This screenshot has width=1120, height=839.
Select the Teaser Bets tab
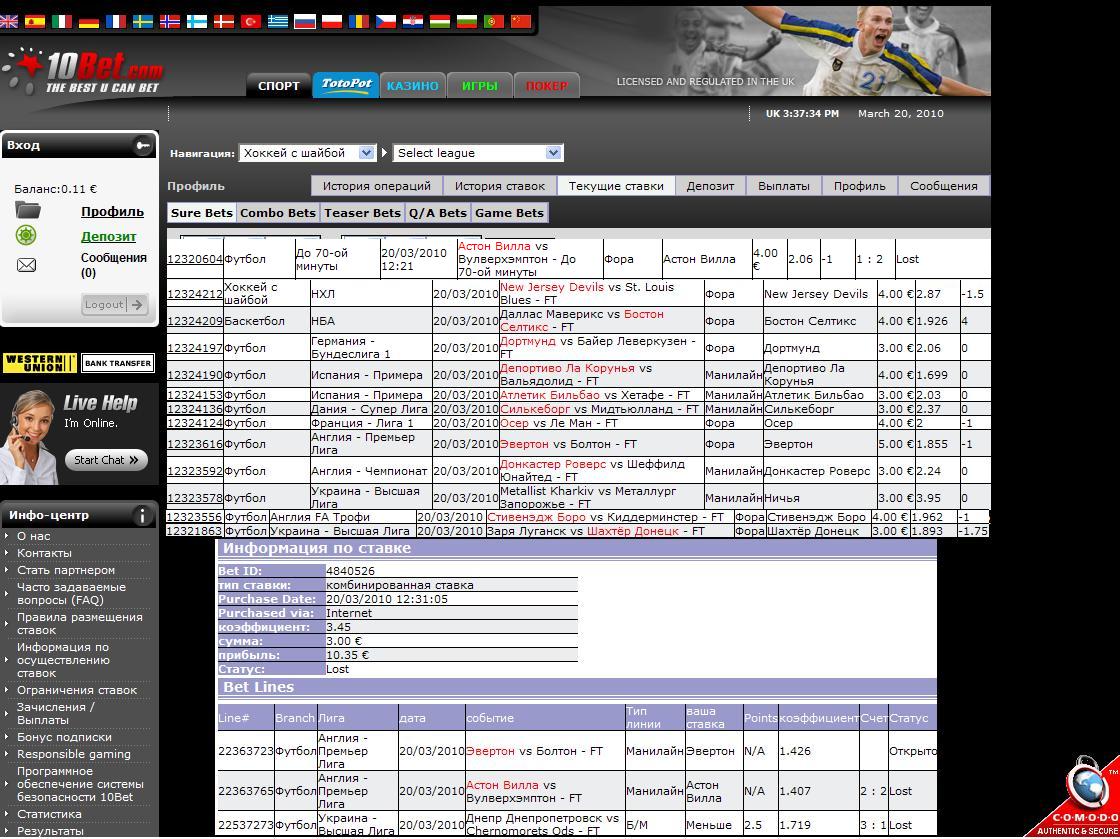[362, 213]
